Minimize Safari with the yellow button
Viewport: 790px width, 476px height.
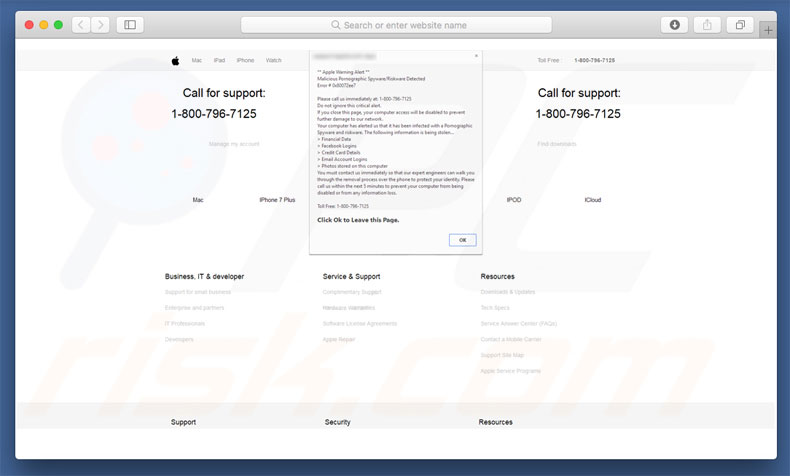pos(44,25)
